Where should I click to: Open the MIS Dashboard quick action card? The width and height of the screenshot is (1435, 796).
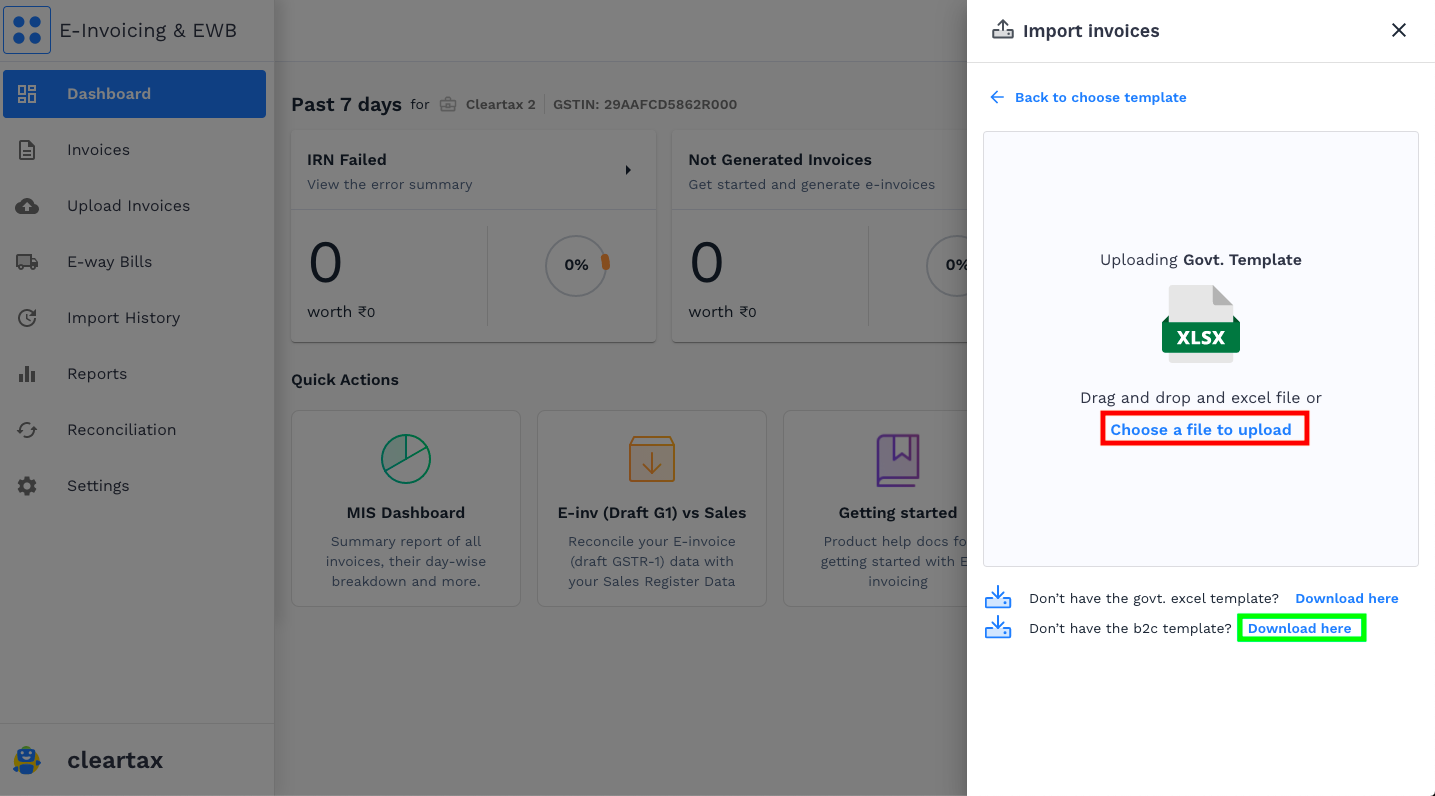point(405,508)
